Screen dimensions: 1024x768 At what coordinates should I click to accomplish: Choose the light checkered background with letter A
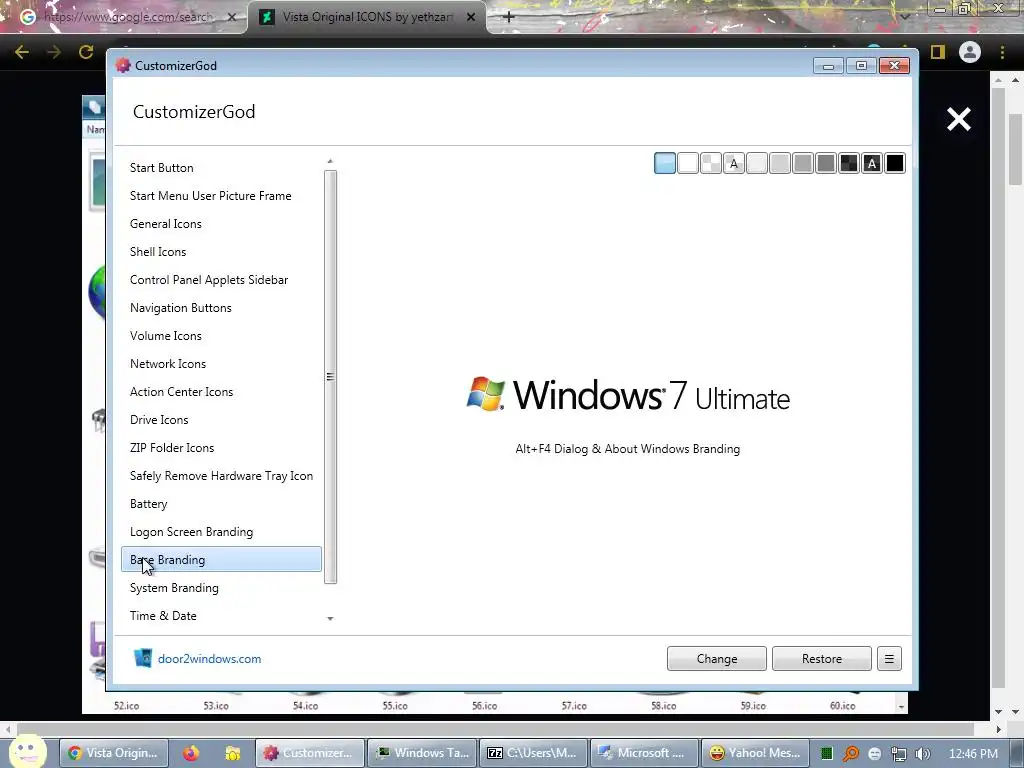(734, 163)
